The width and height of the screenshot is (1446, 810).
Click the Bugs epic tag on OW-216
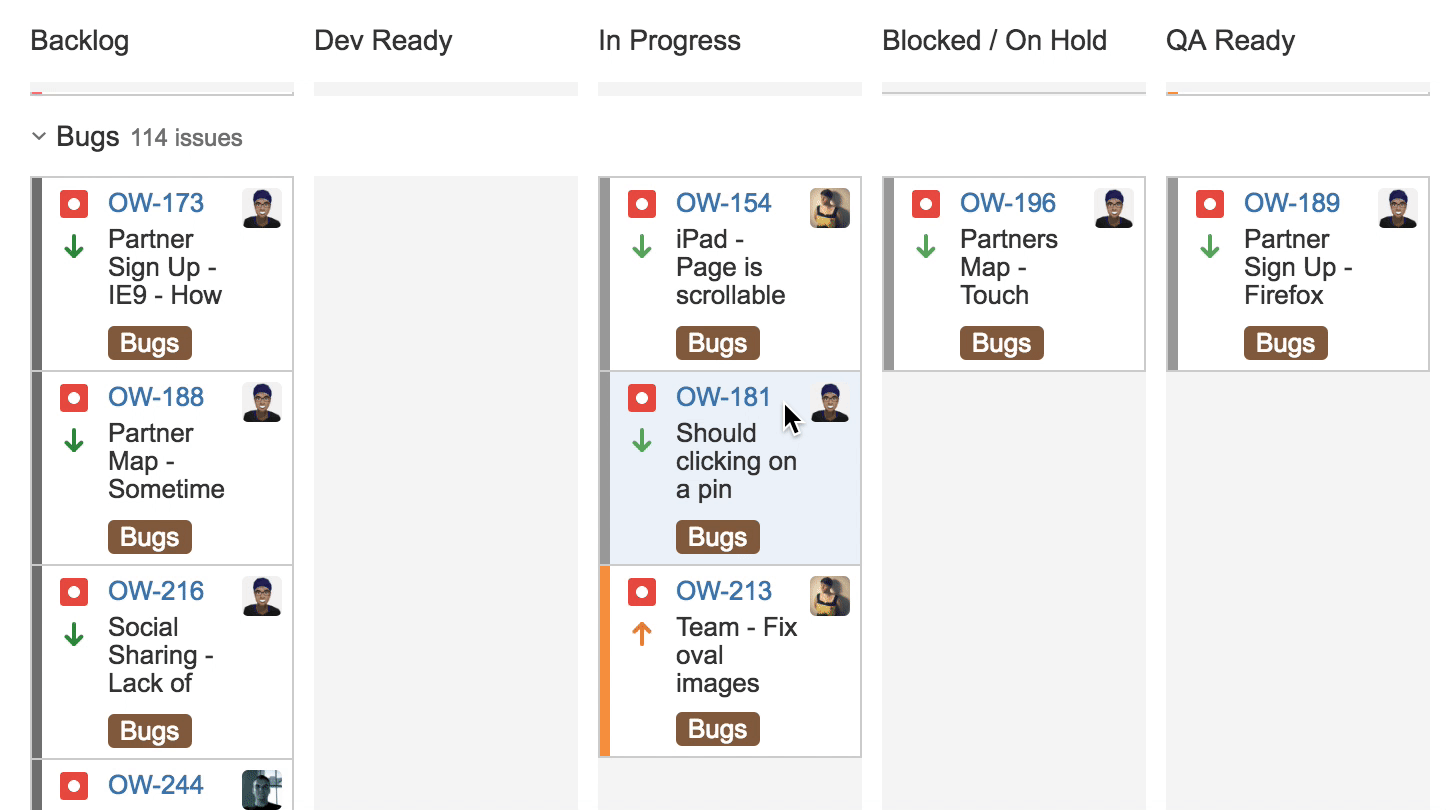pos(150,731)
